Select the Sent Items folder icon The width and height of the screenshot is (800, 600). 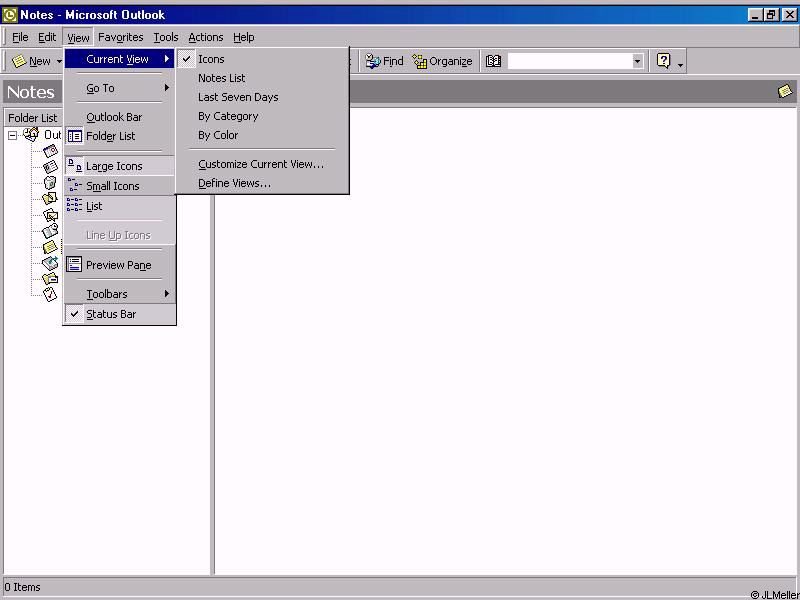(50, 279)
